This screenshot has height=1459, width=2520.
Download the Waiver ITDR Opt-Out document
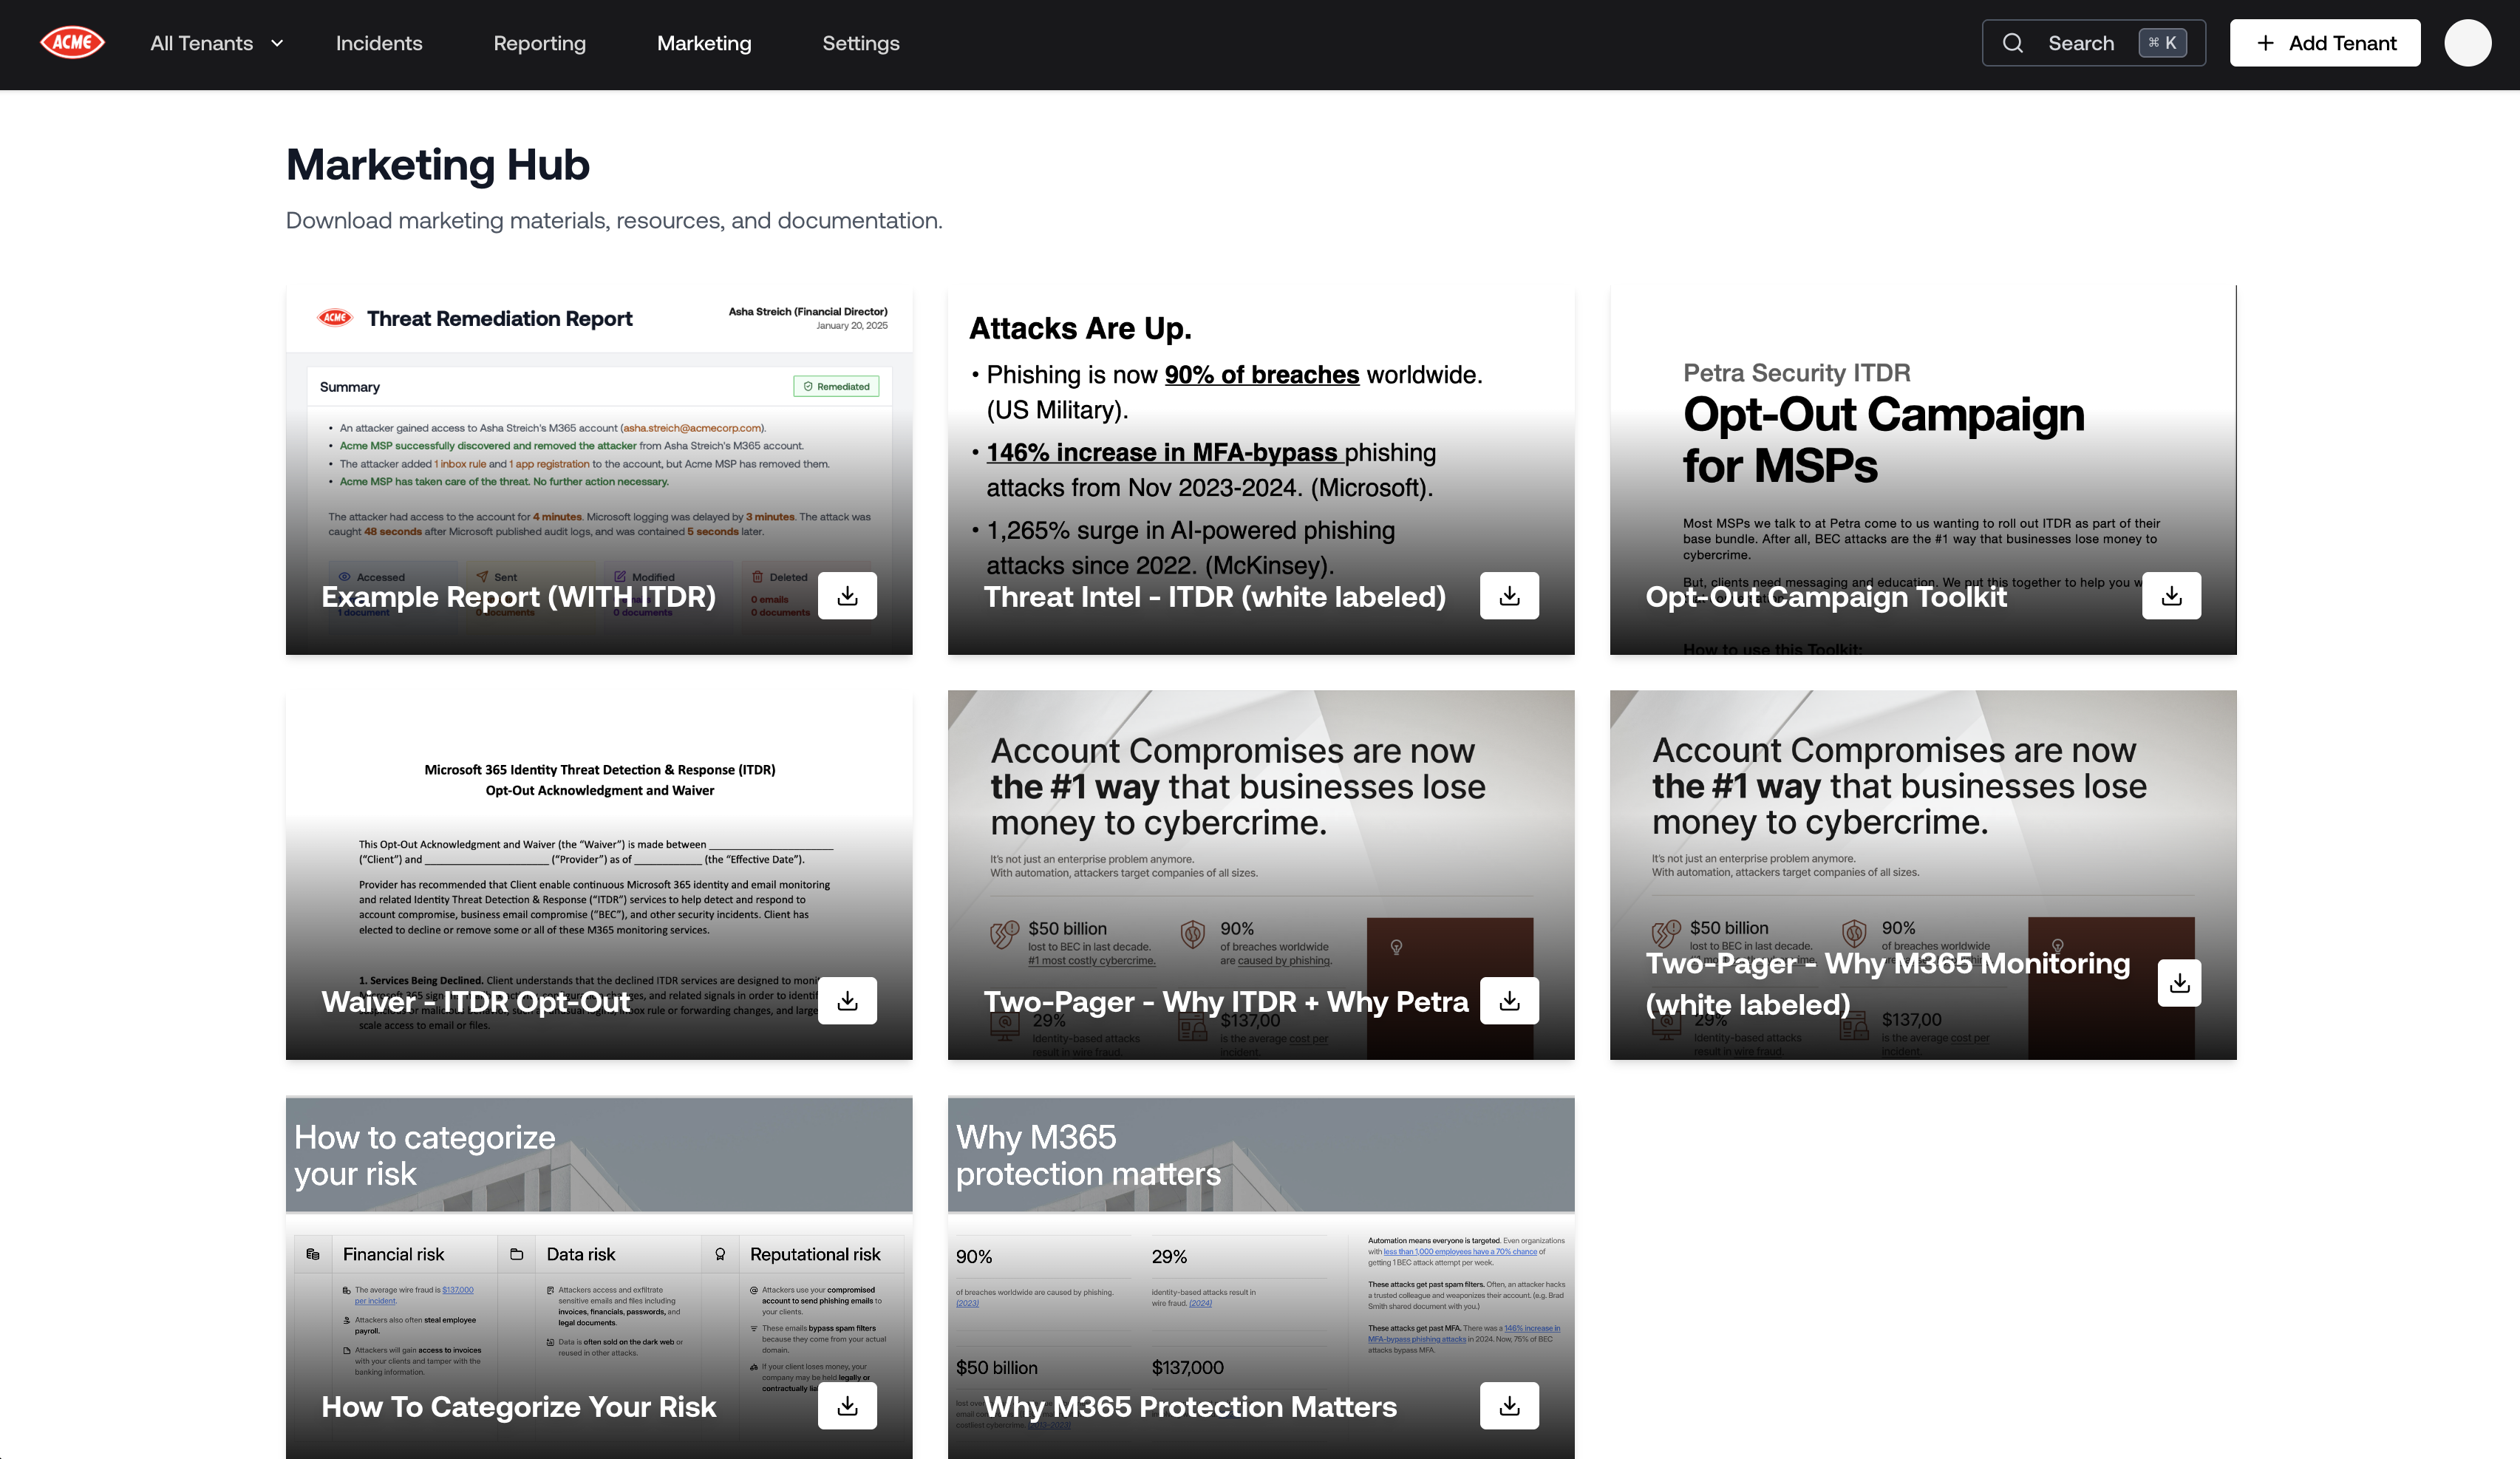click(x=847, y=1001)
